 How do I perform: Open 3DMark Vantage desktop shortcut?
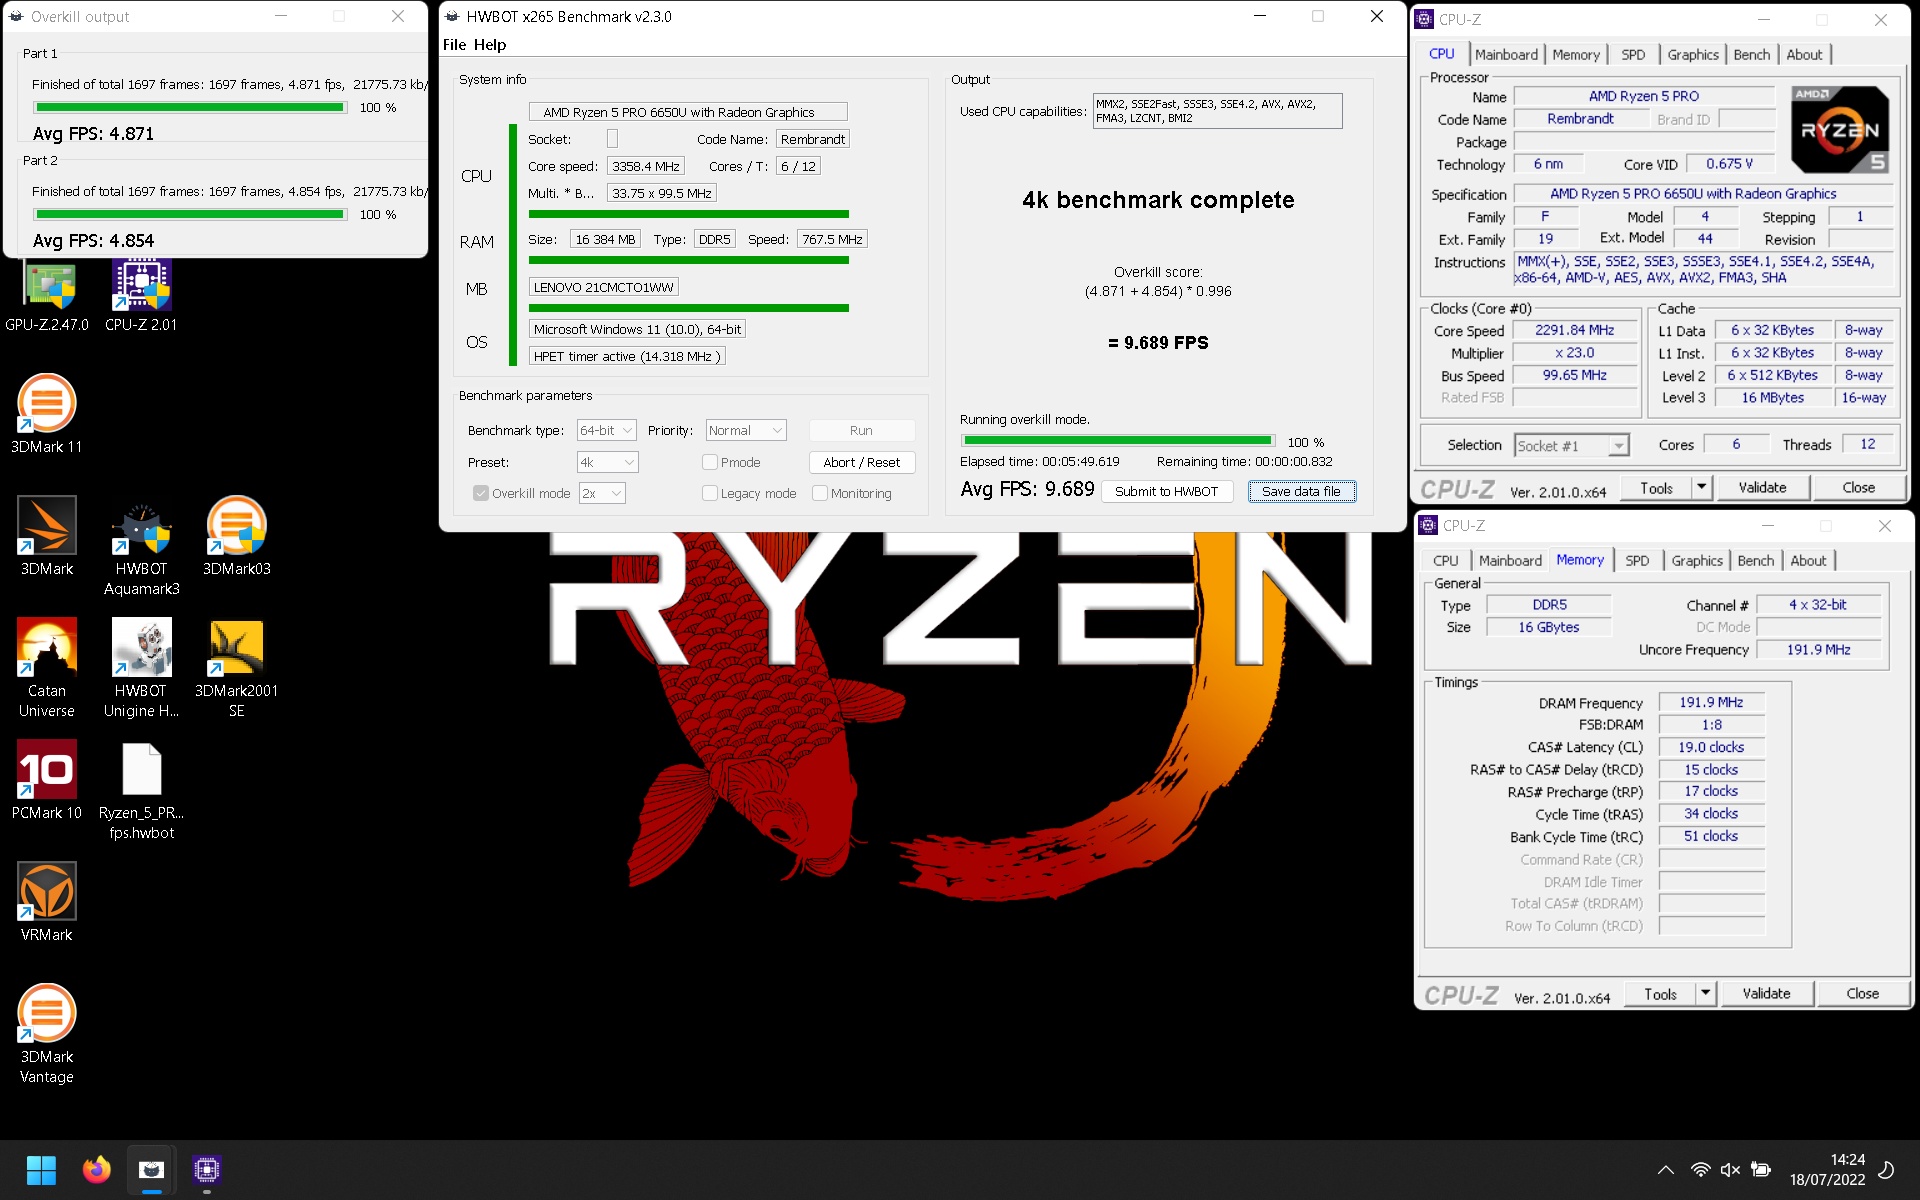[x=47, y=1034]
